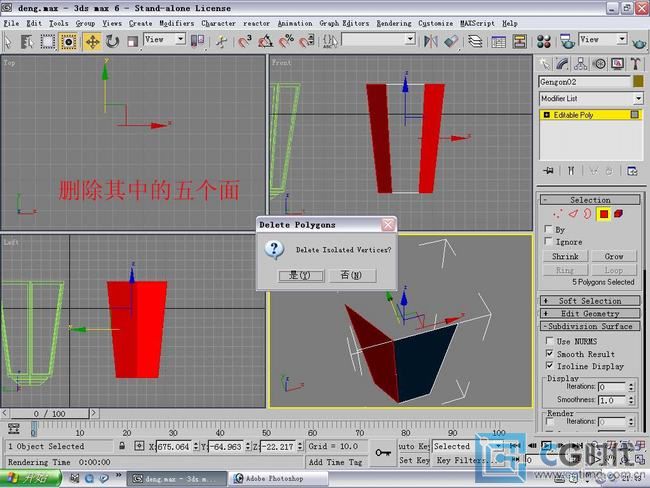The width and height of the screenshot is (650, 488).
Task: Enable Use NURMS checkbox
Action: tap(549, 341)
